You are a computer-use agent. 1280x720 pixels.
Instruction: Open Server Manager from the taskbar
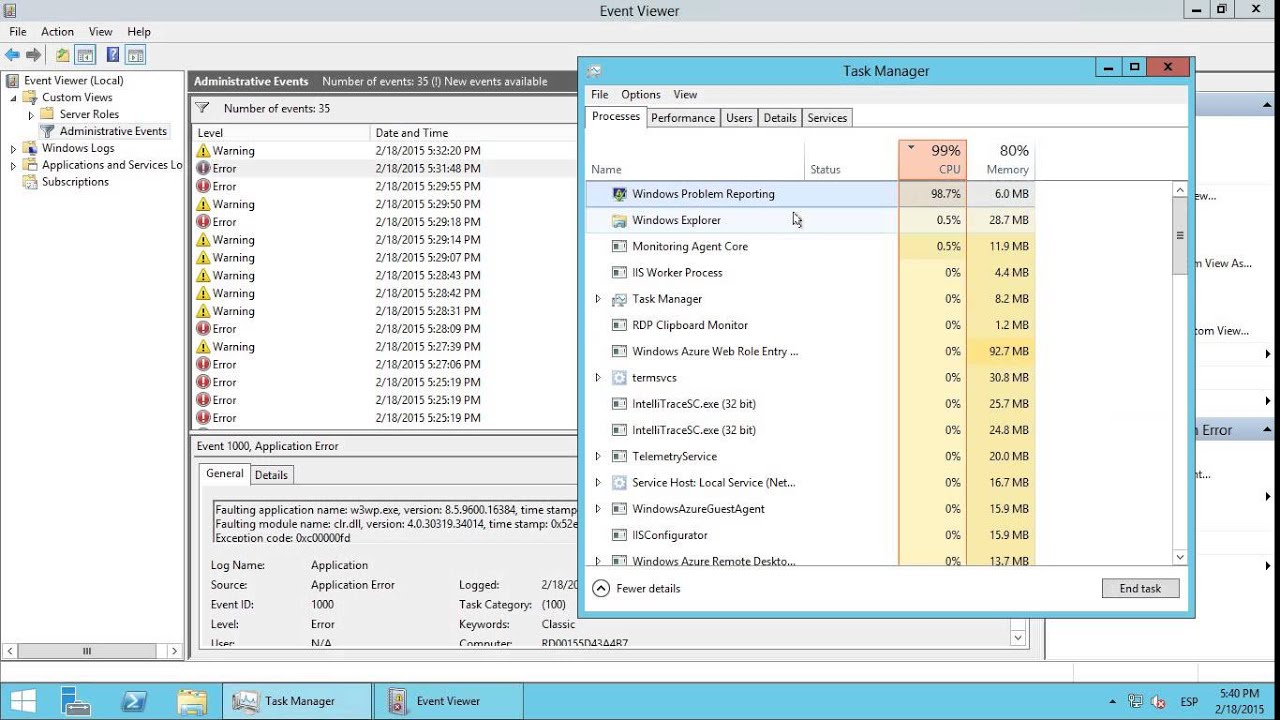click(x=75, y=701)
